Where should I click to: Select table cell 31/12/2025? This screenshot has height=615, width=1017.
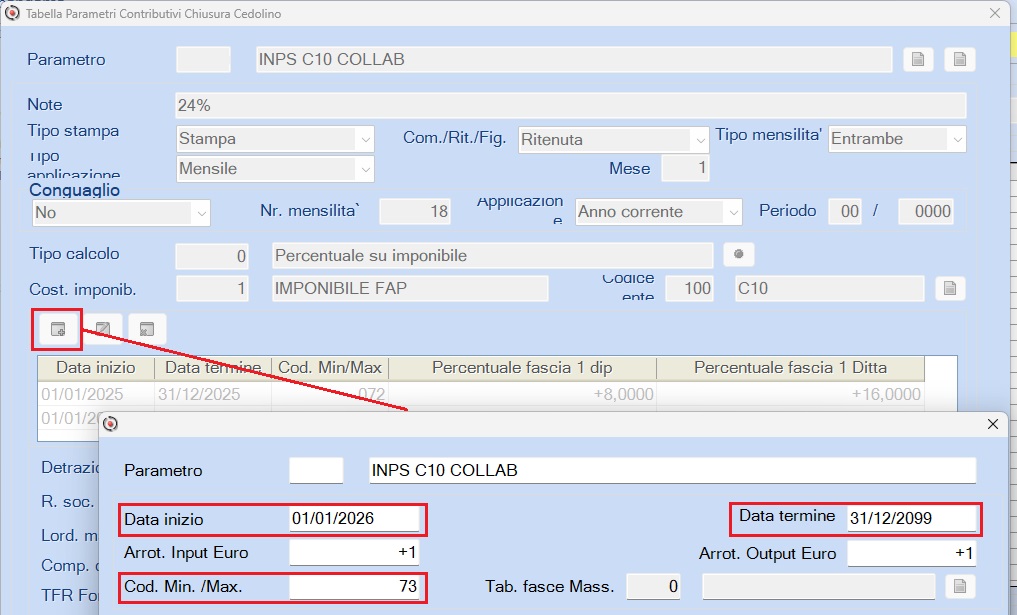click(x=213, y=394)
